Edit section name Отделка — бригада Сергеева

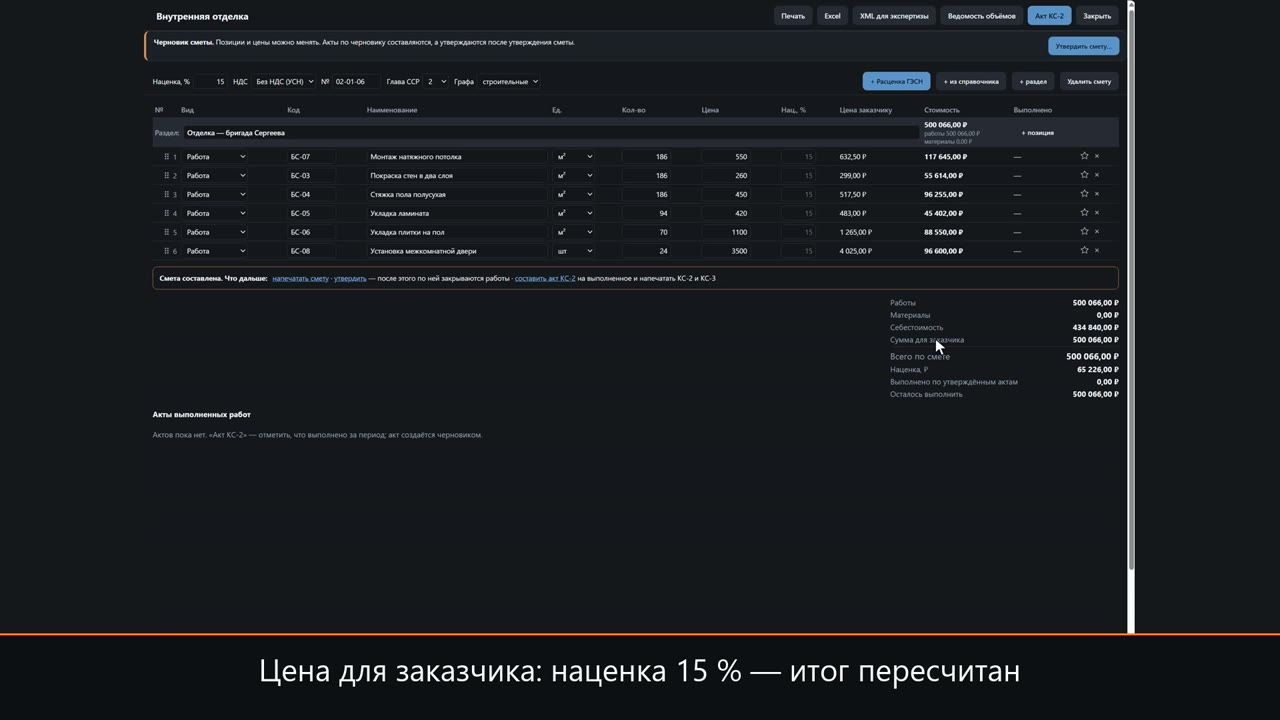click(x=550, y=133)
